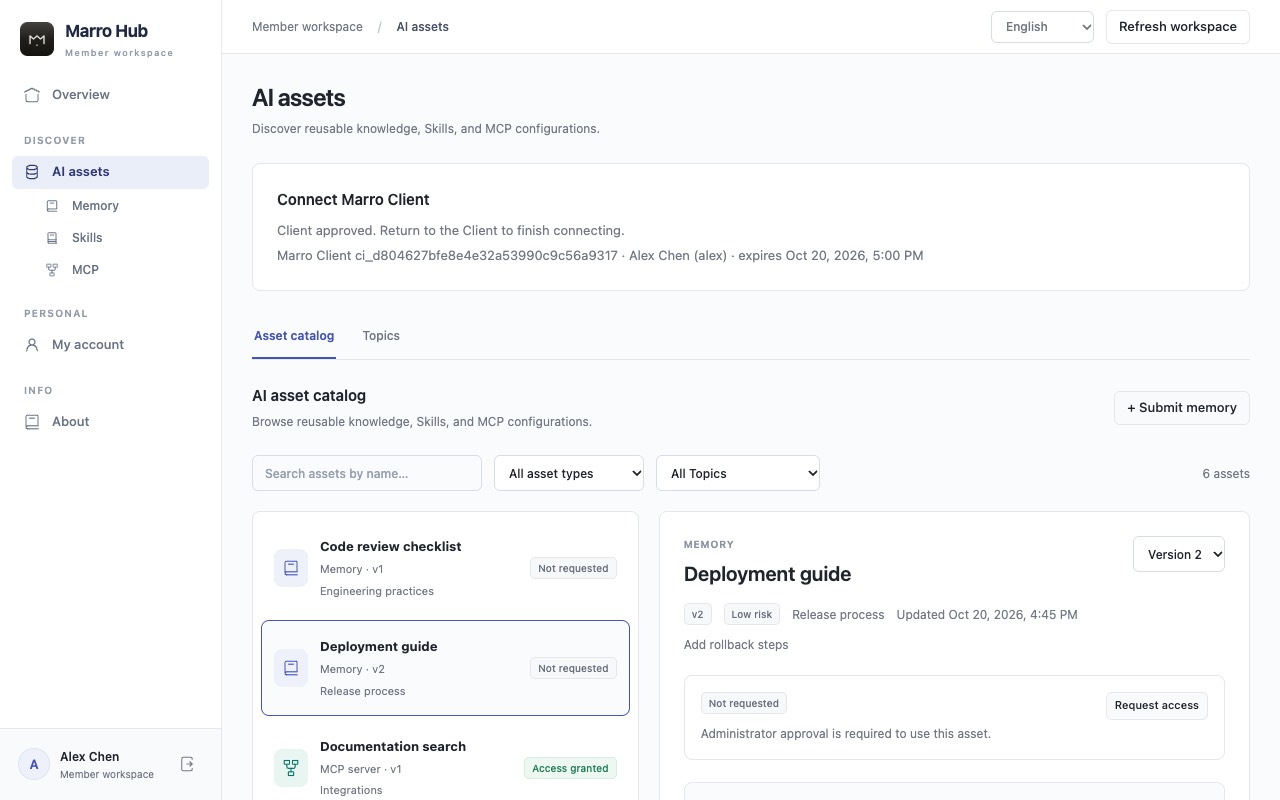Click Not requested badge on Code review checklist
Viewport: 1280px width, 800px height.
[x=573, y=568]
